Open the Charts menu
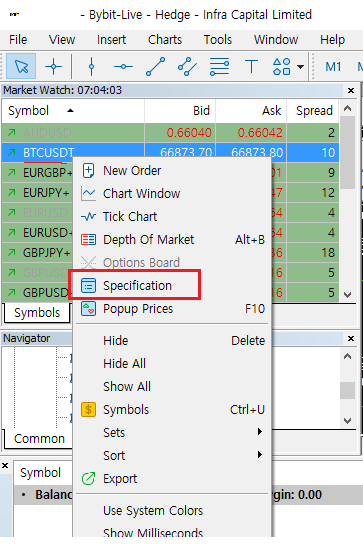 point(165,39)
